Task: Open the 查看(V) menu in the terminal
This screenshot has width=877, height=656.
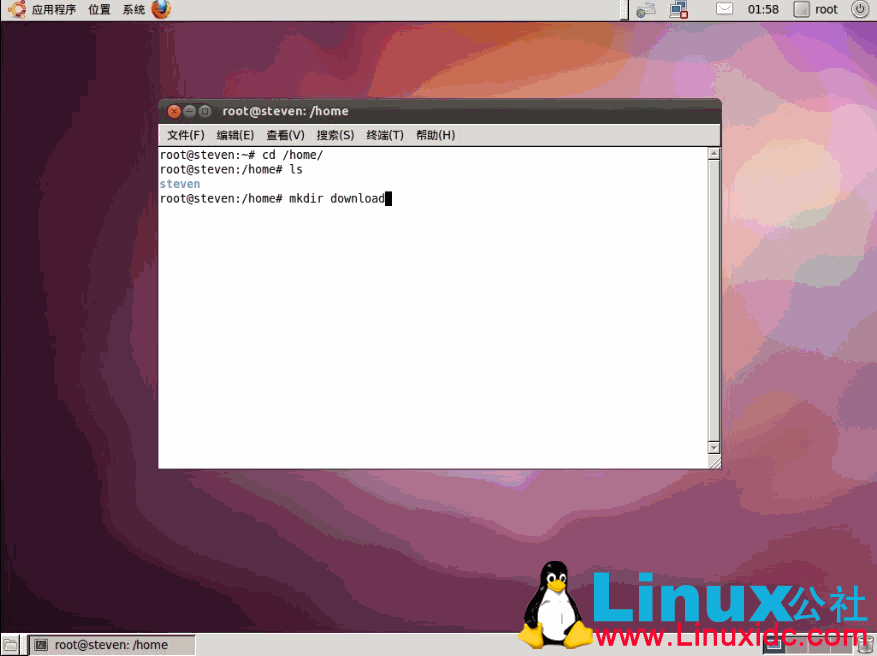Action: [x=285, y=134]
